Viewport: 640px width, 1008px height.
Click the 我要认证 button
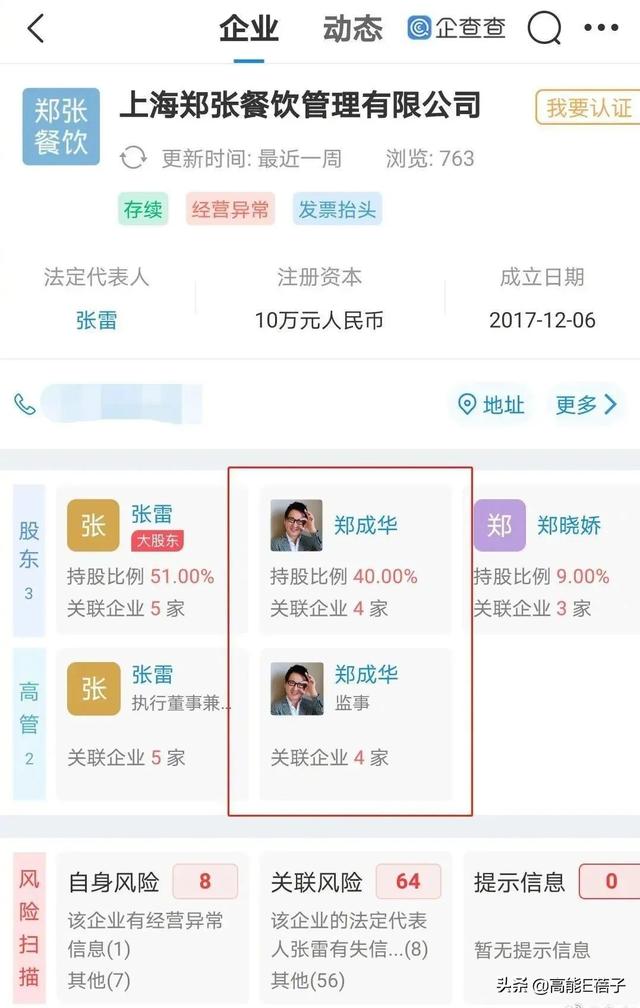click(x=587, y=107)
